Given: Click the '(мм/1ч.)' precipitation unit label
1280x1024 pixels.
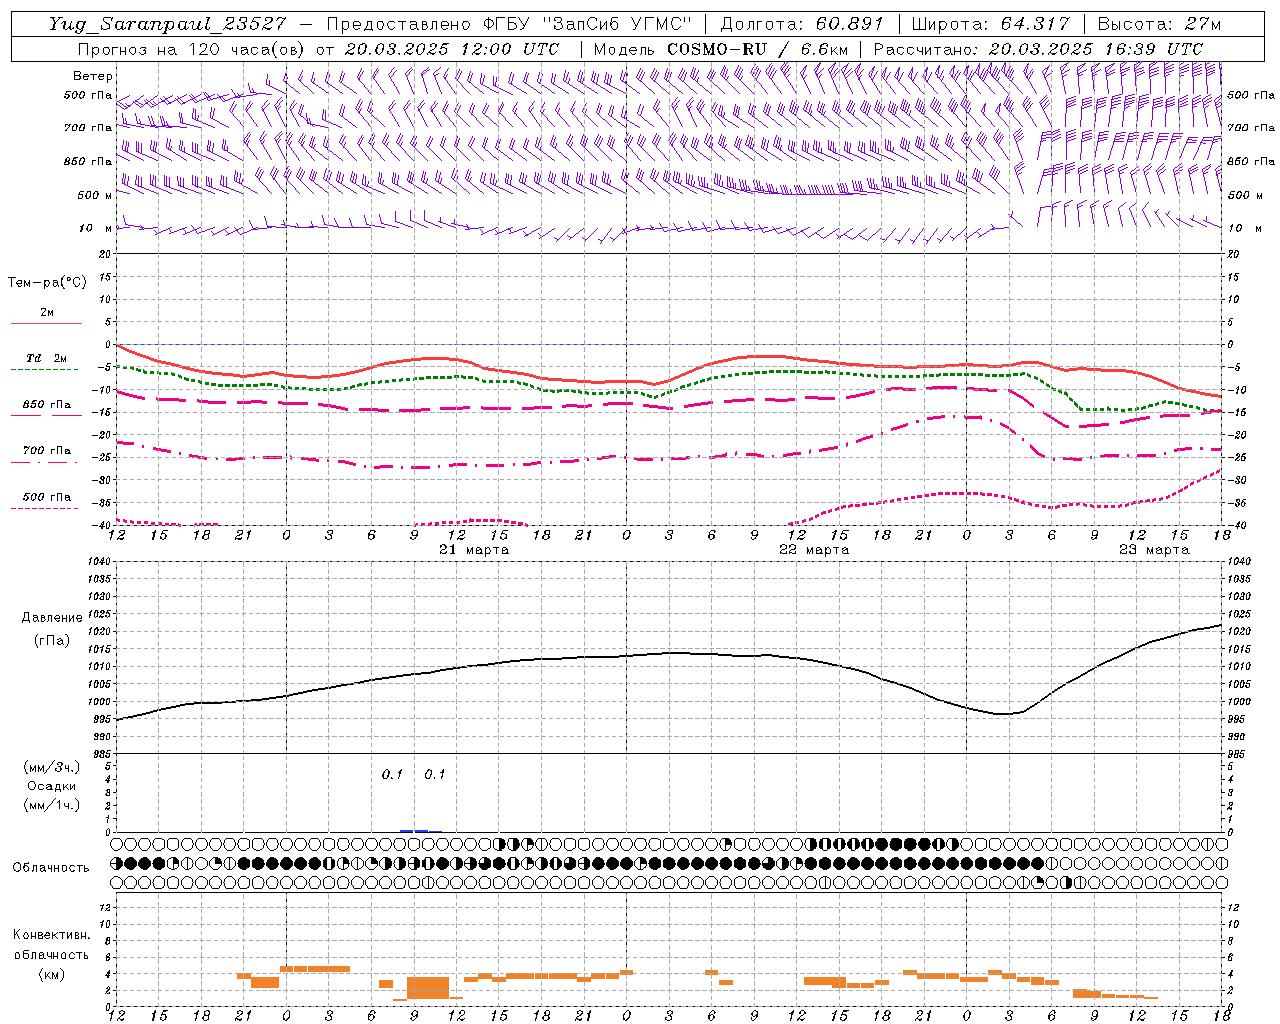Looking at the screenshot, I should (52, 805).
